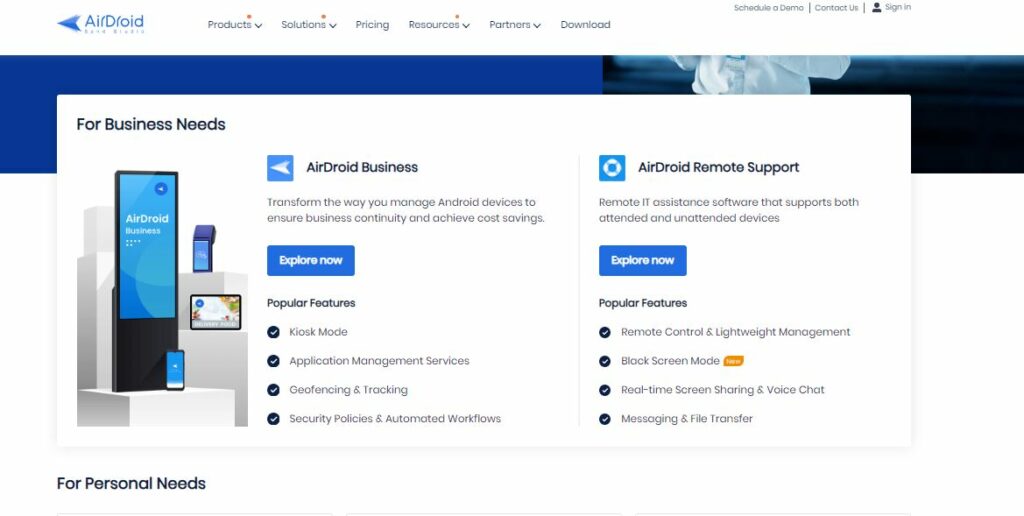Click check icon beside Real-time Screen Sharing
This screenshot has height=516, width=1024.
[605, 390]
